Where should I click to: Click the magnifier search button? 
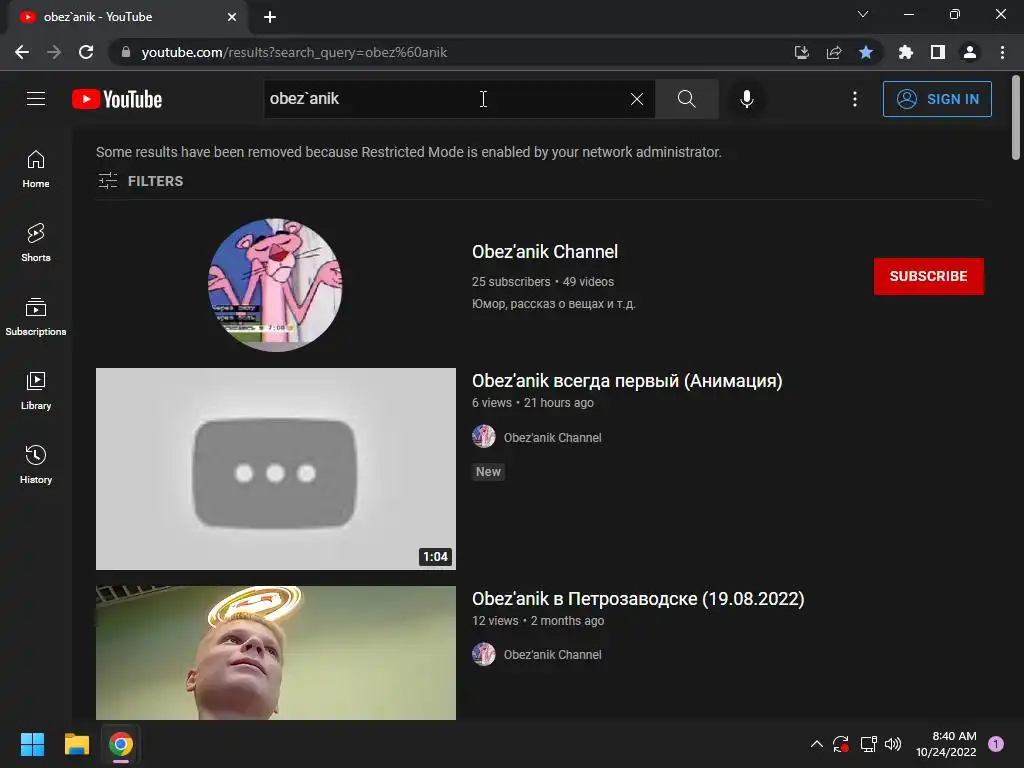click(x=686, y=99)
